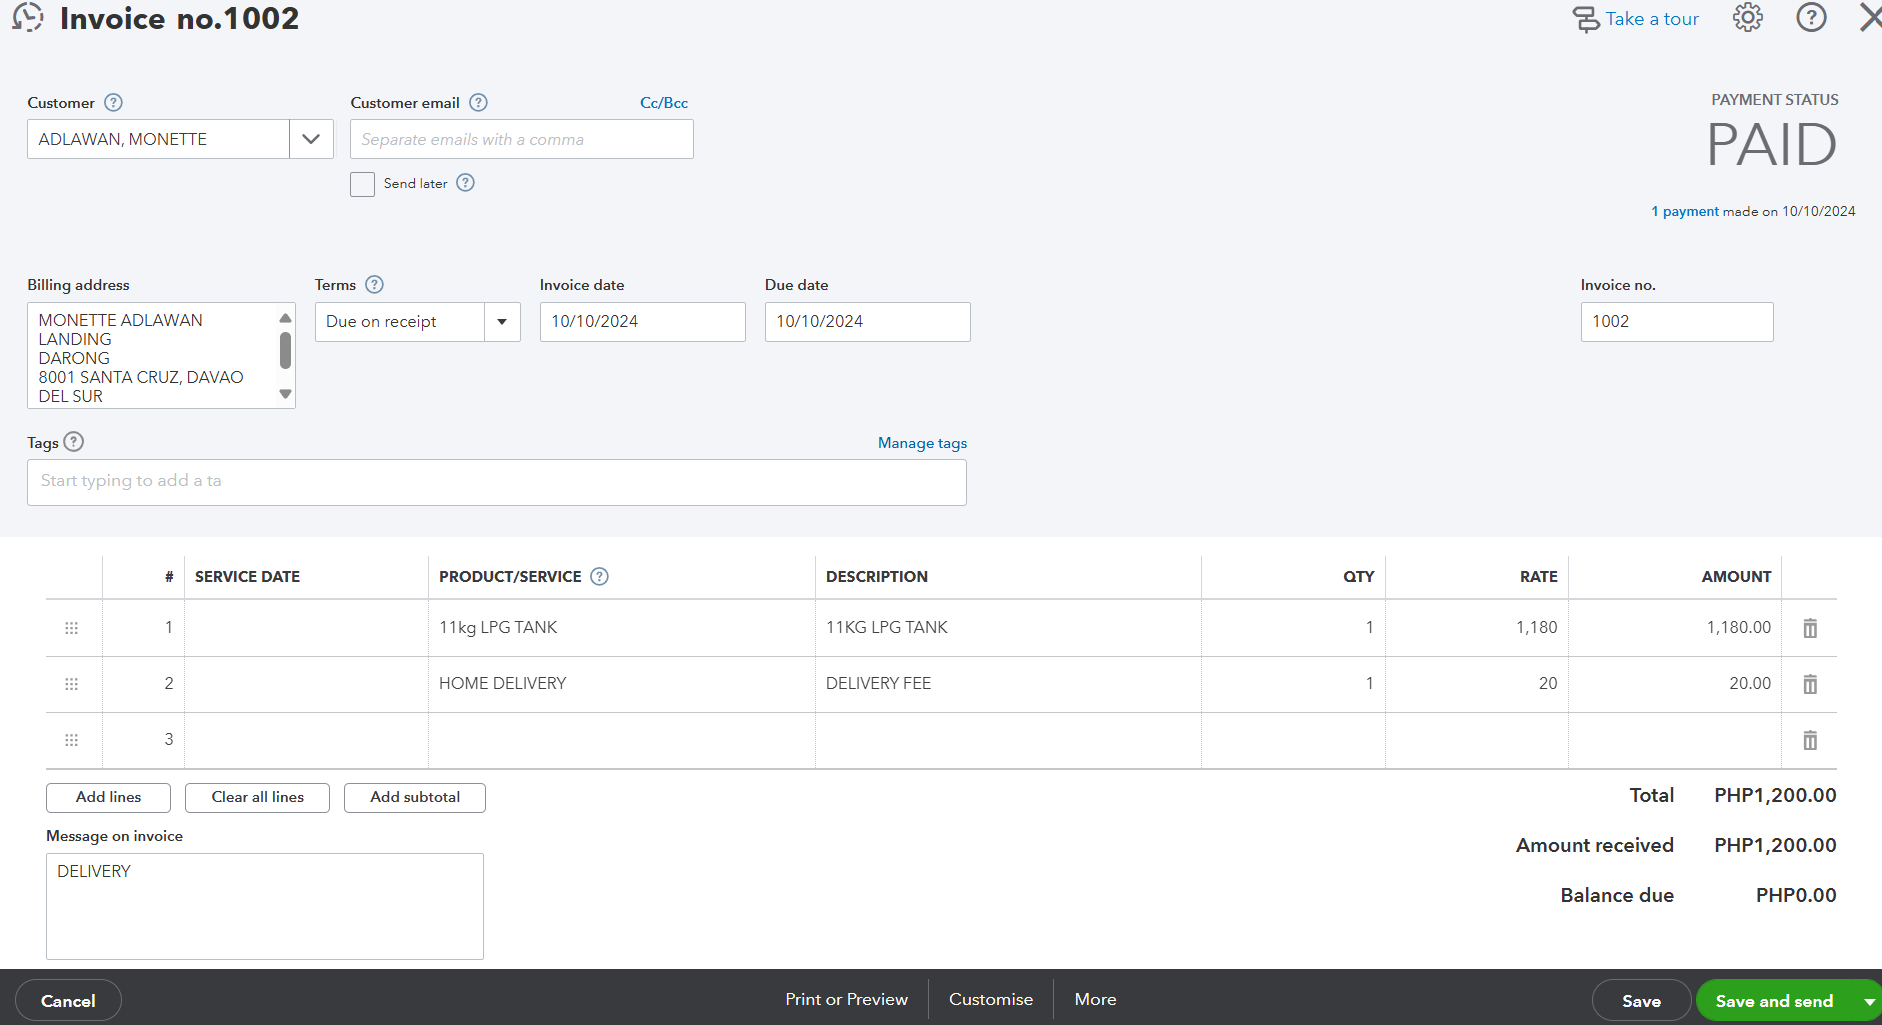Show help for the Tags field

tap(74, 442)
